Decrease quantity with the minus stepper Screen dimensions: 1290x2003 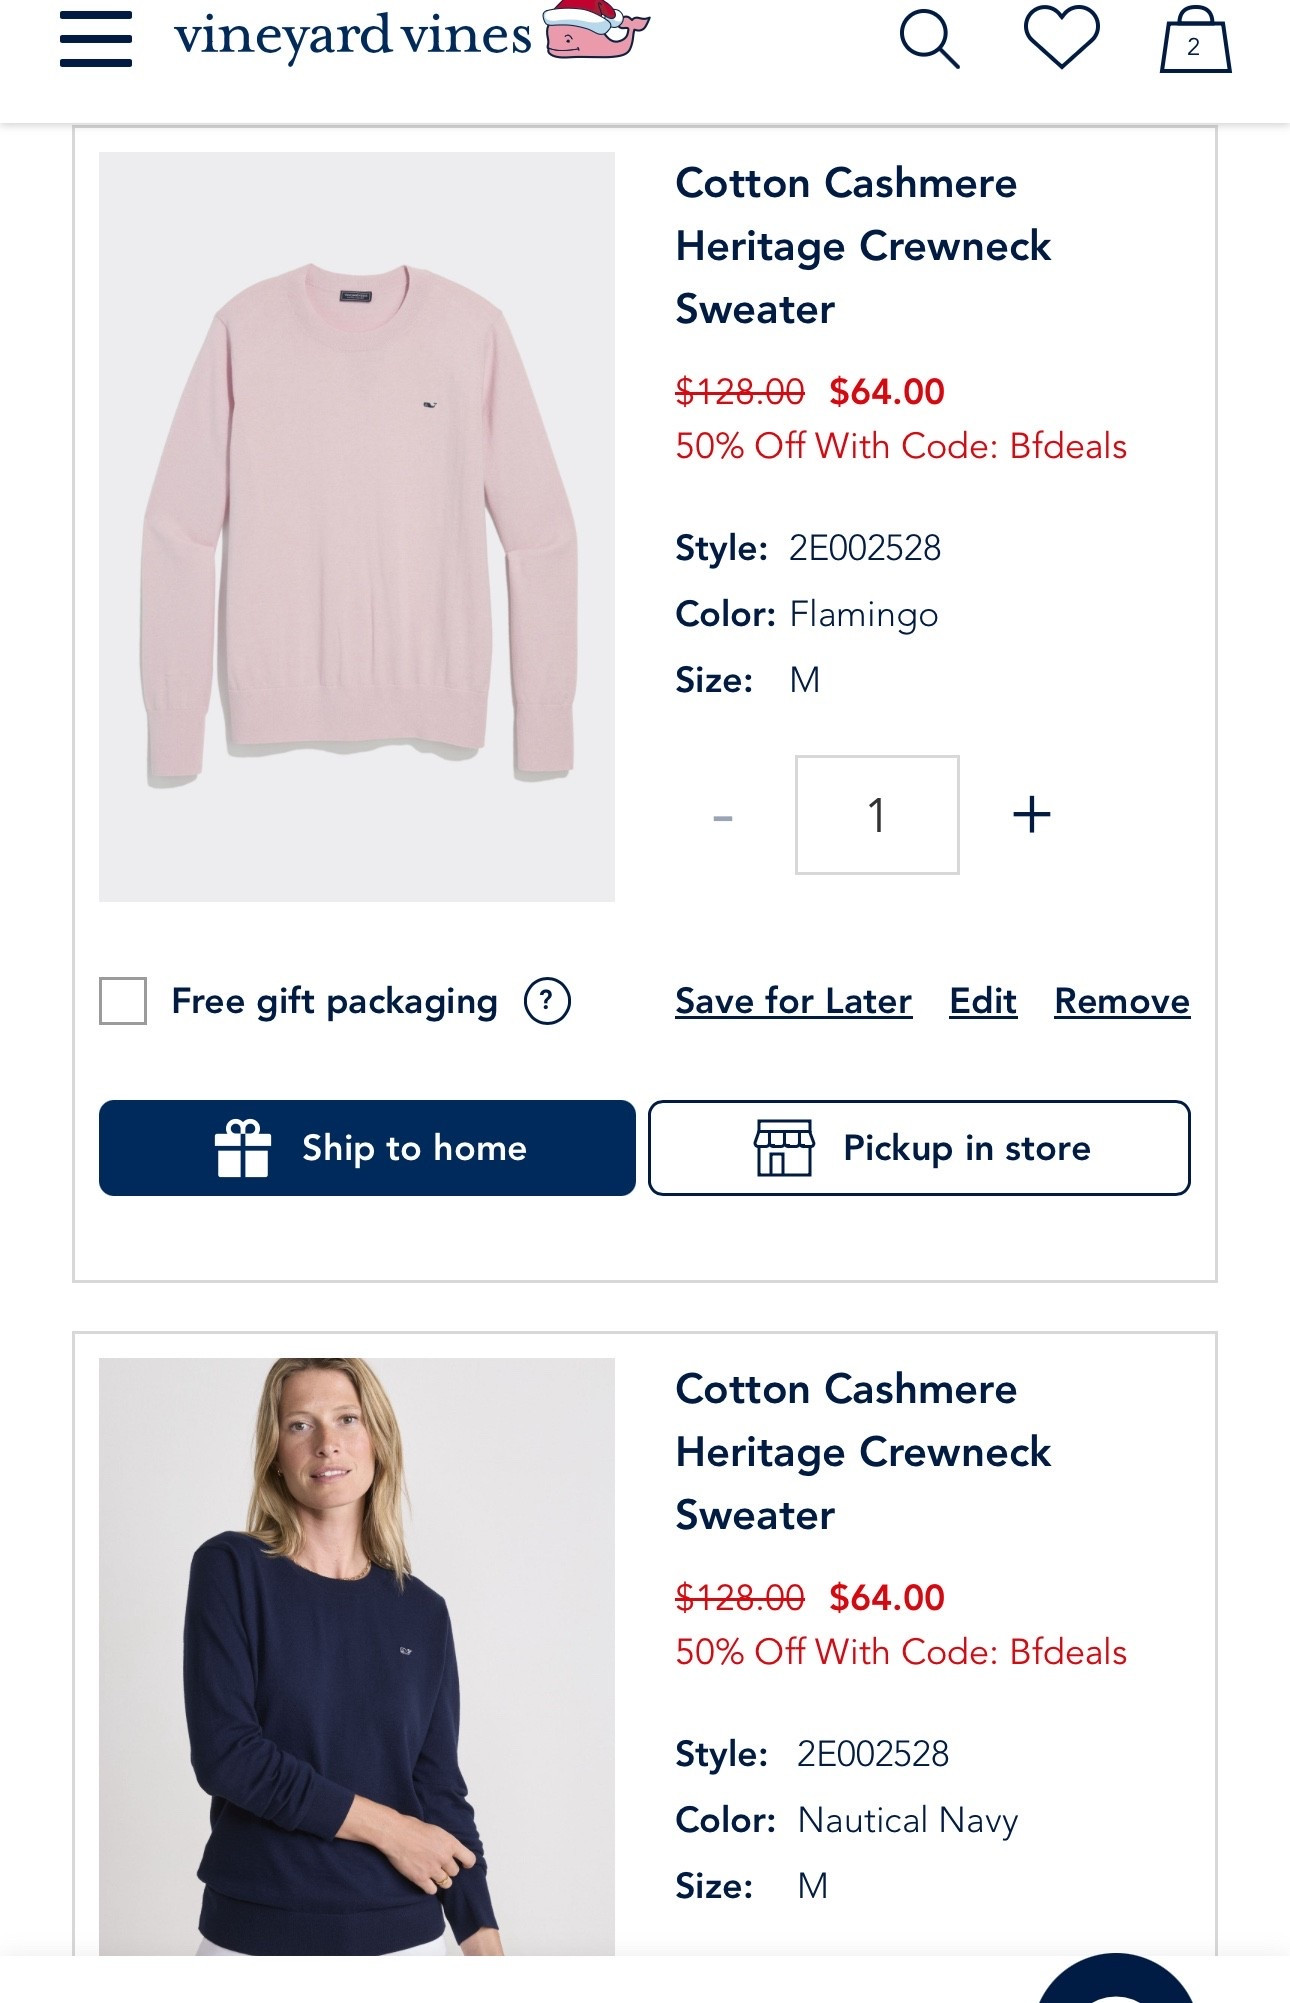click(x=722, y=815)
